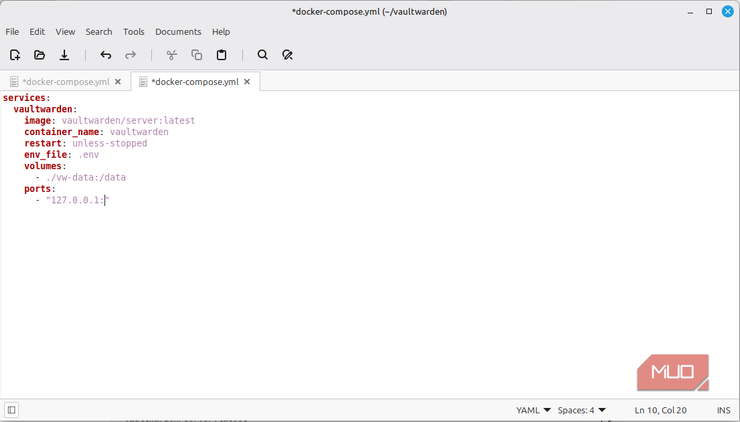Viewport: 740px width, 422px height.
Task: Open the Search menu
Action: tap(99, 32)
